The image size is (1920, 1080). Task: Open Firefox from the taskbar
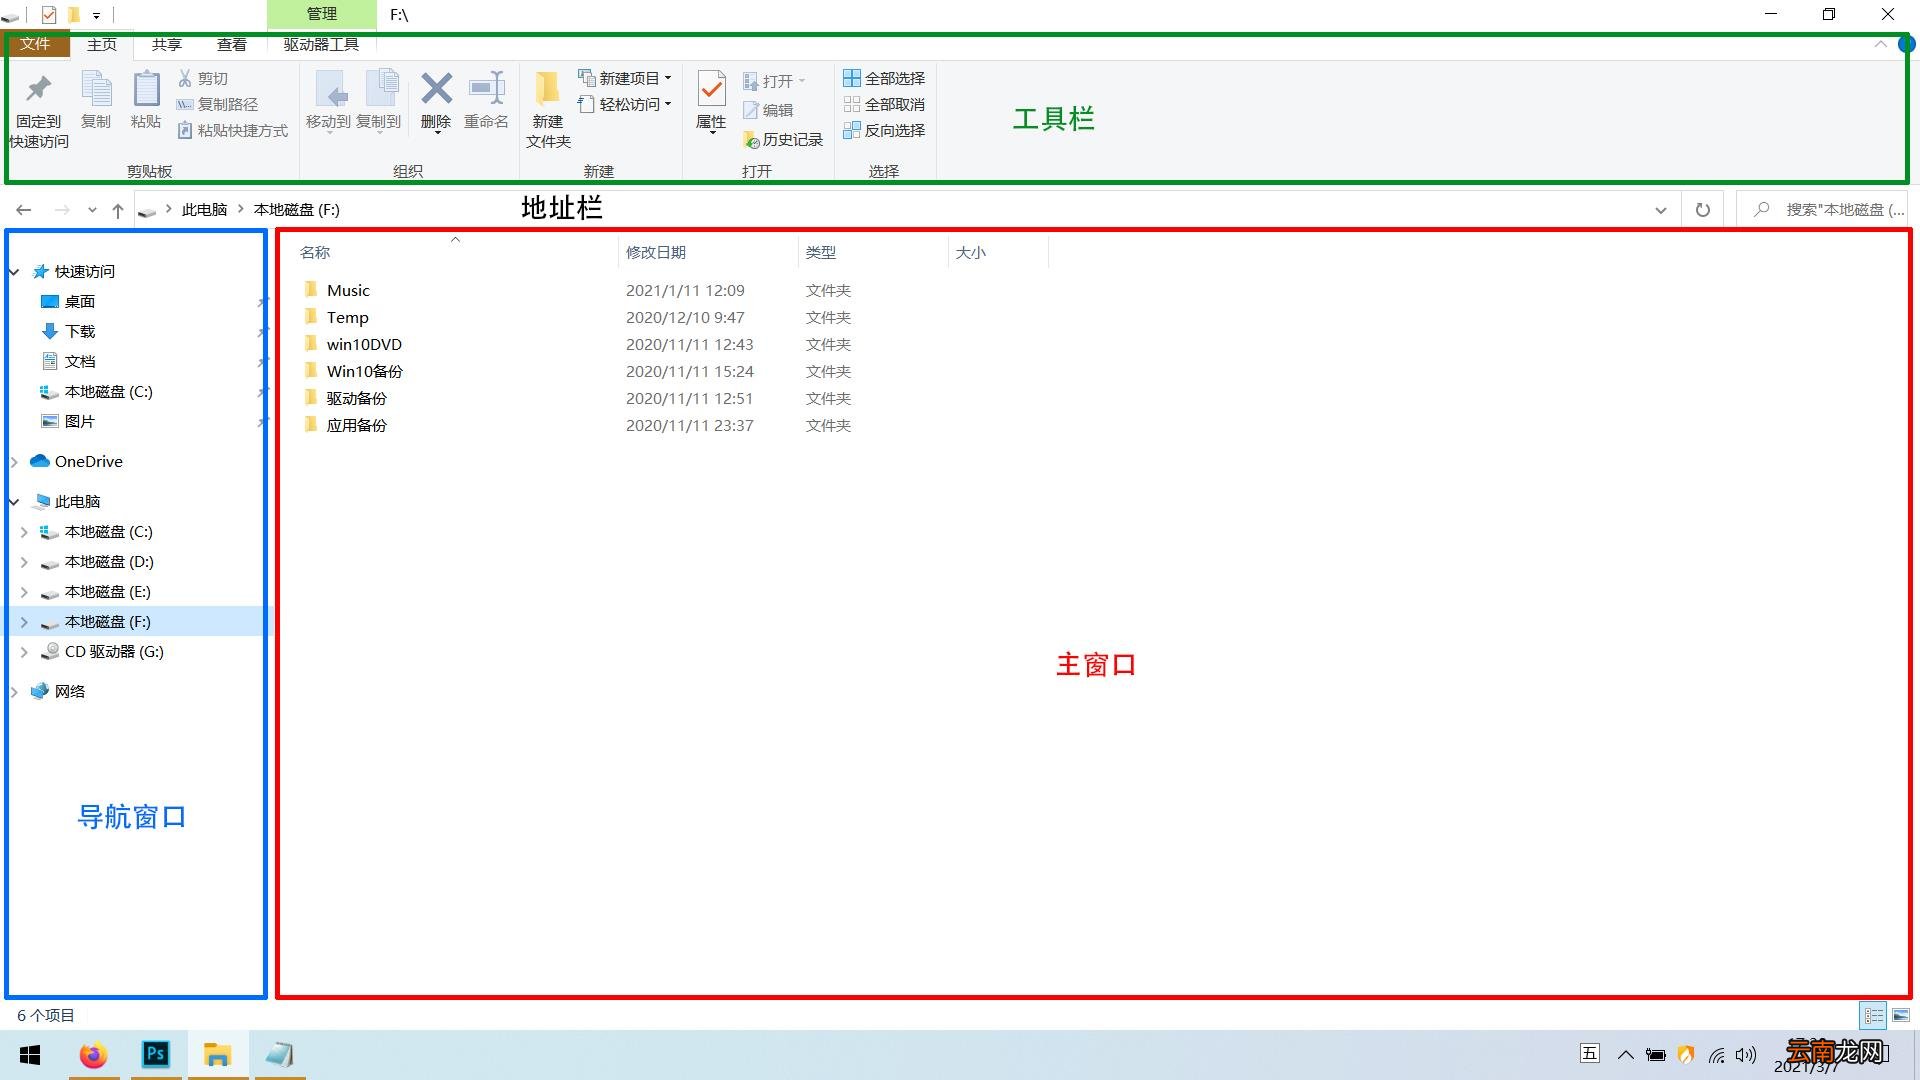[x=94, y=1055]
